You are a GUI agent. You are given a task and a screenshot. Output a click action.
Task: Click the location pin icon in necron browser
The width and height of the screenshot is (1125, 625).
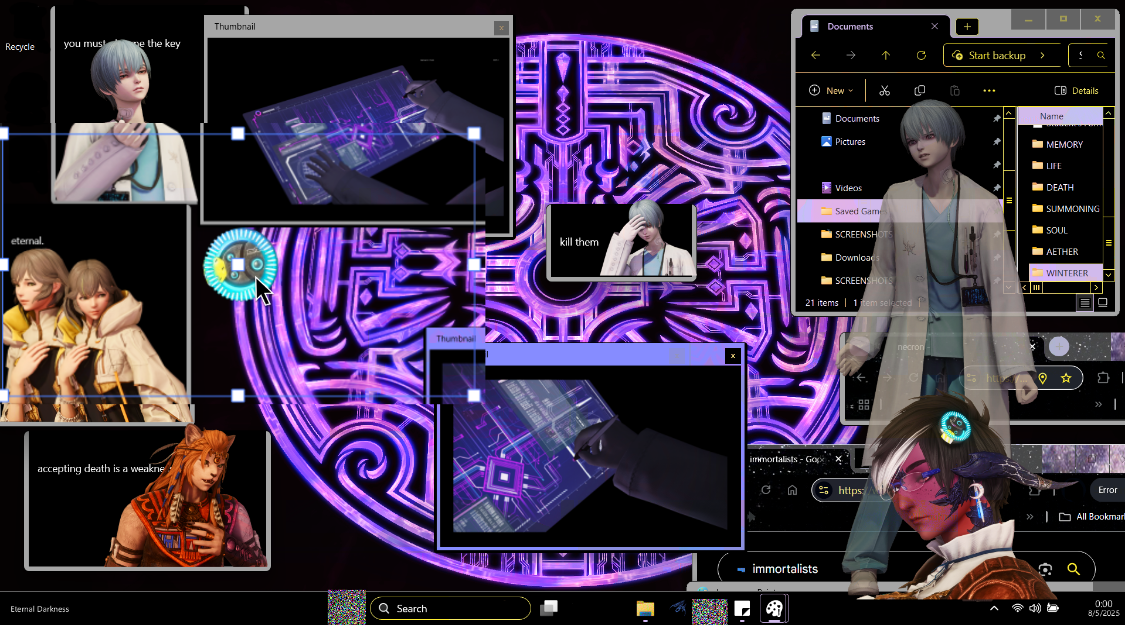point(1042,378)
